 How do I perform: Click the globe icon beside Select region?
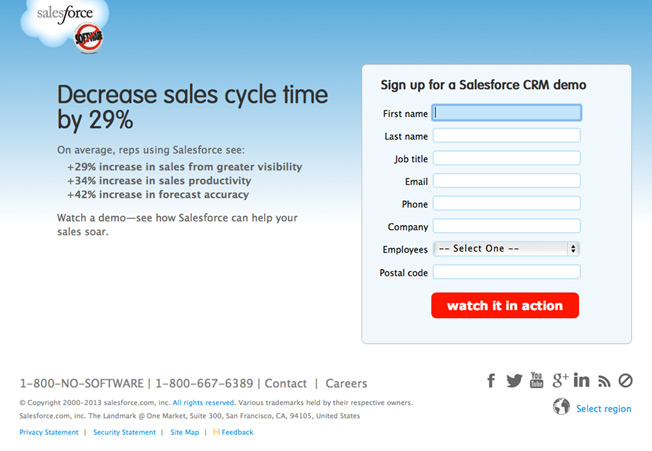[561, 407]
